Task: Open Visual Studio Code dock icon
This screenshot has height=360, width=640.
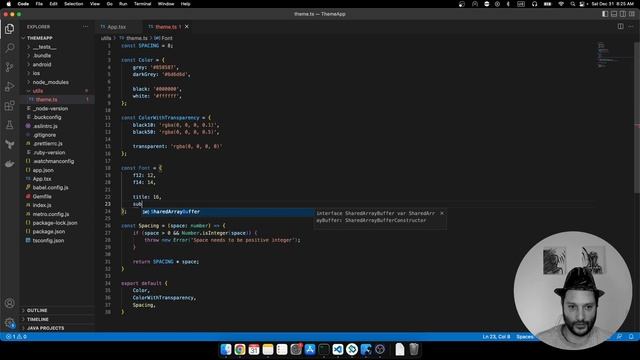Action: [338, 349]
